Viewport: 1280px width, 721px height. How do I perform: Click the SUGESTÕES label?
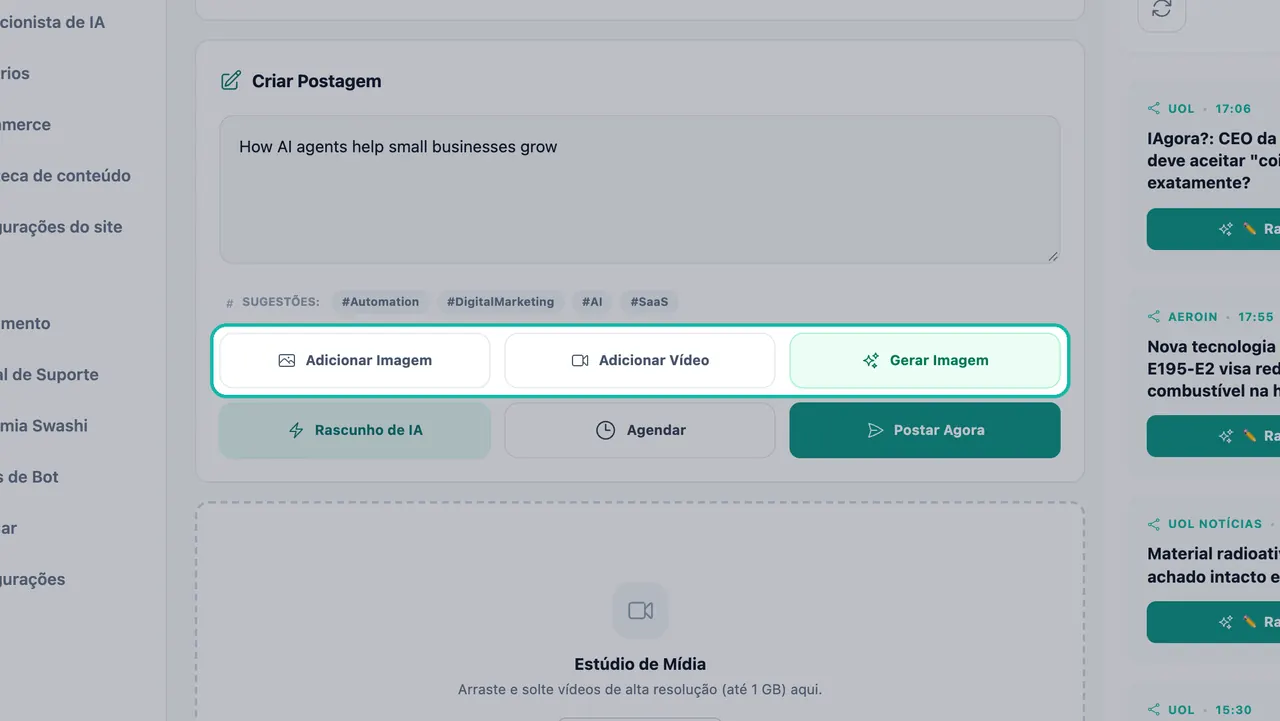281,302
